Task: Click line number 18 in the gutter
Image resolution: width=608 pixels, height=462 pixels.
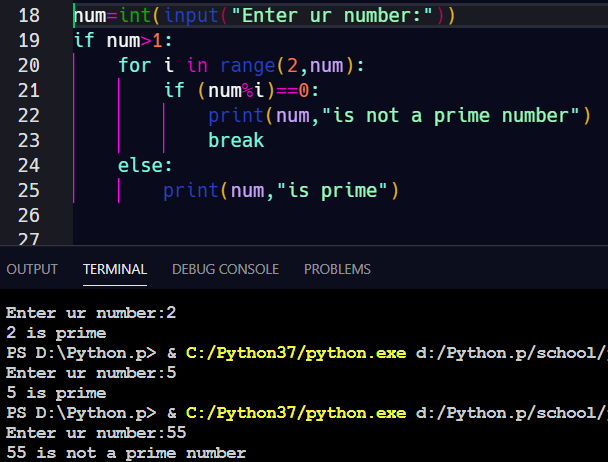Action: (x=28, y=15)
